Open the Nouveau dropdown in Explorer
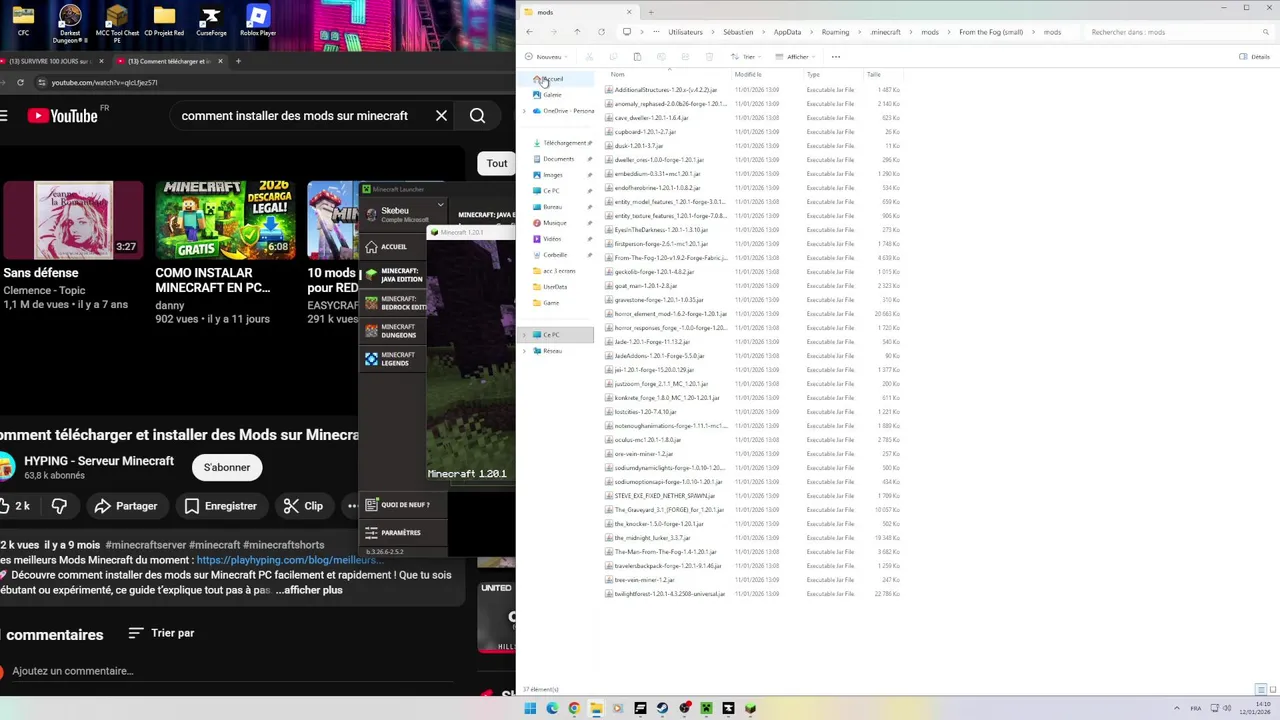Image resolution: width=1280 pixels, height=720 pixels. click(x=544, y=57)
